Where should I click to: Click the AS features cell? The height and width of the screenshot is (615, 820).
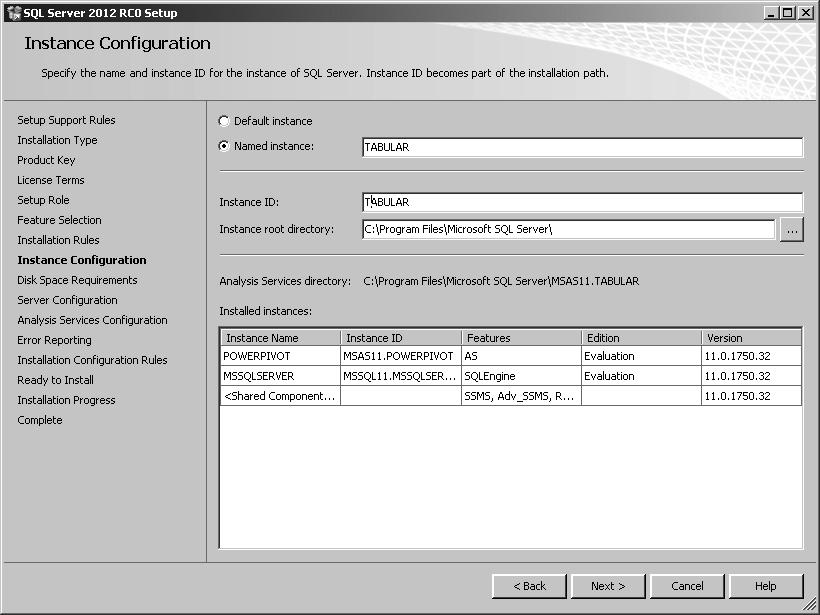521,356
